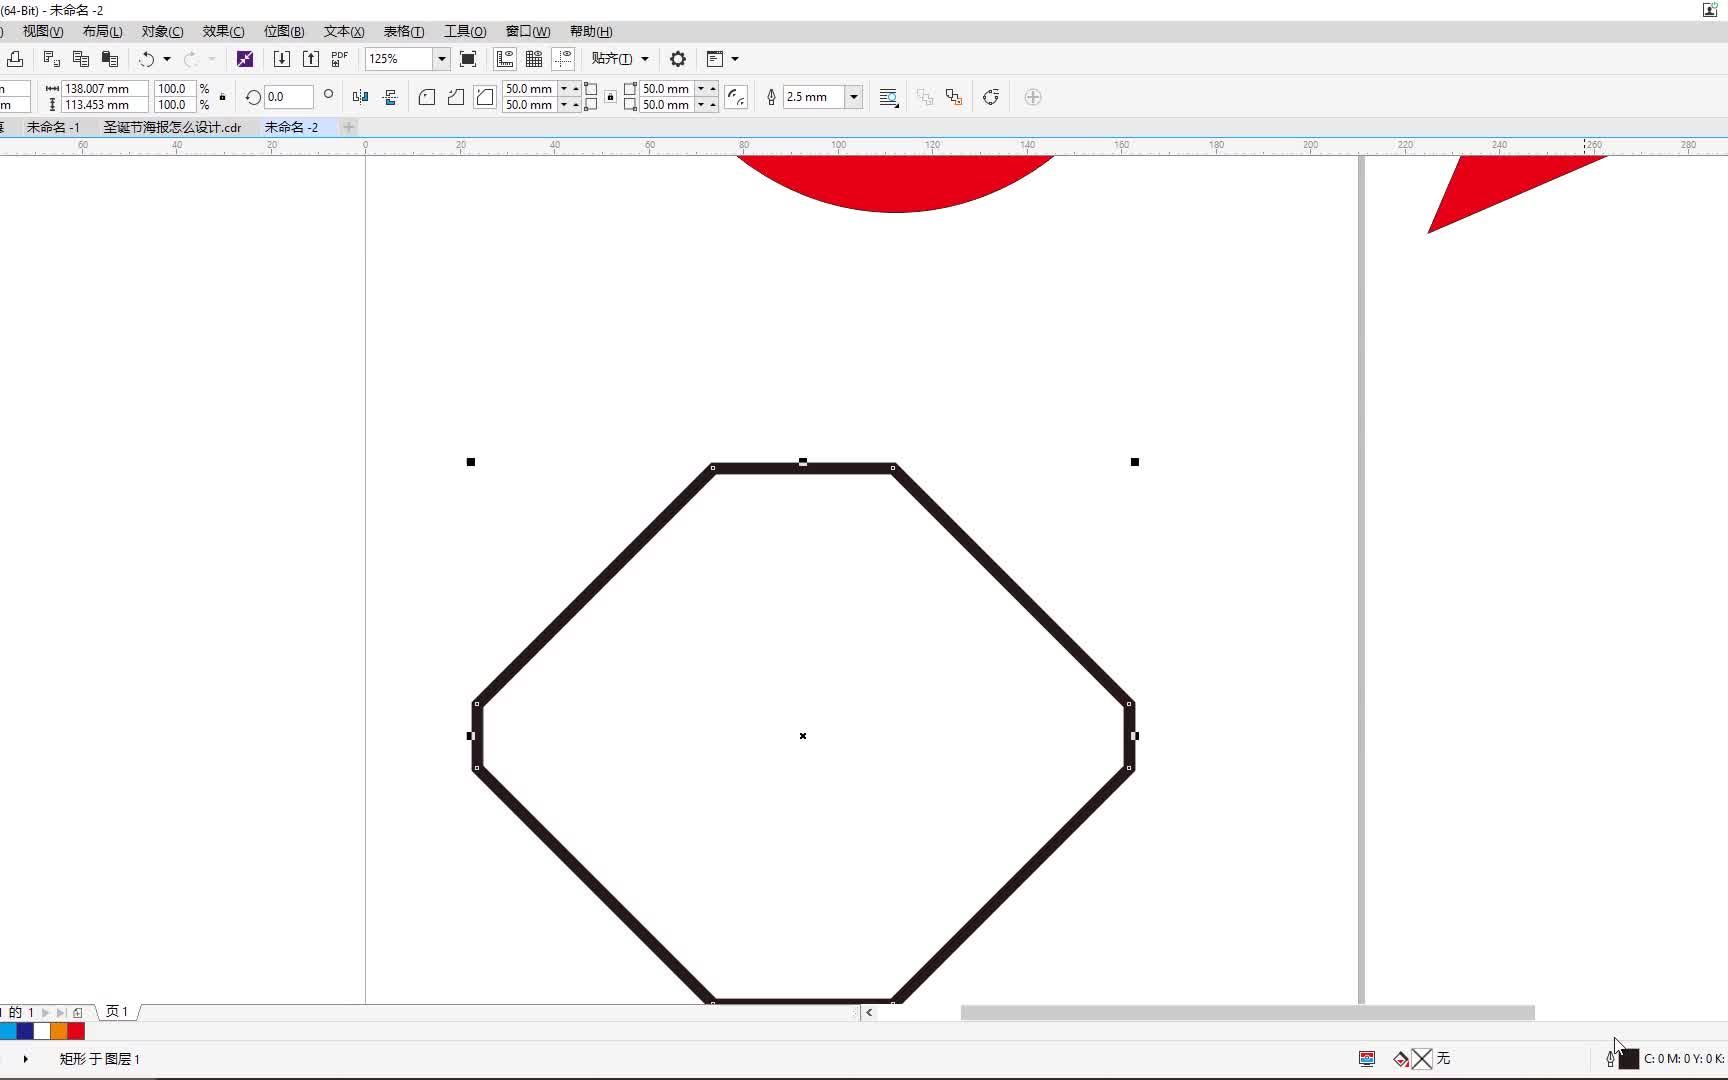1728x1080 pixels.
Task: Open the 视图(V) menu
Action: (x=43, y=32)
